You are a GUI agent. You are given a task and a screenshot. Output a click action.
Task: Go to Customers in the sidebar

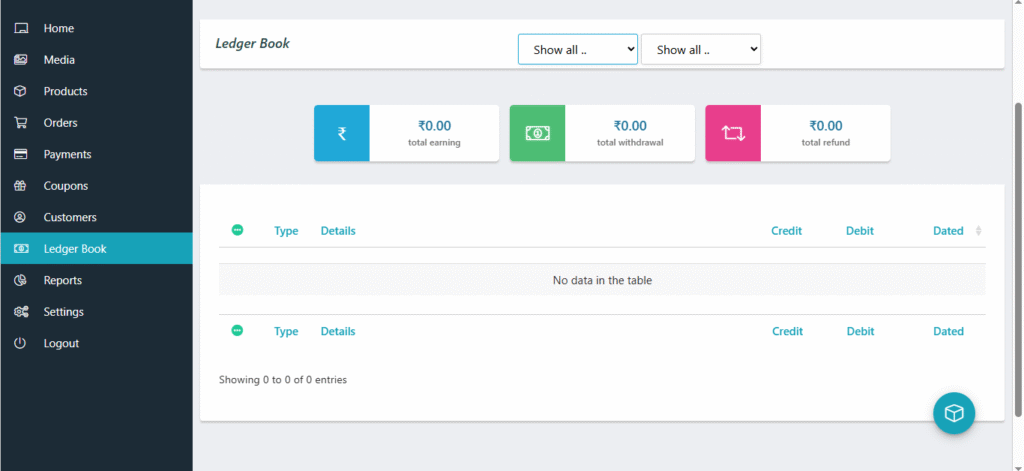70,218
